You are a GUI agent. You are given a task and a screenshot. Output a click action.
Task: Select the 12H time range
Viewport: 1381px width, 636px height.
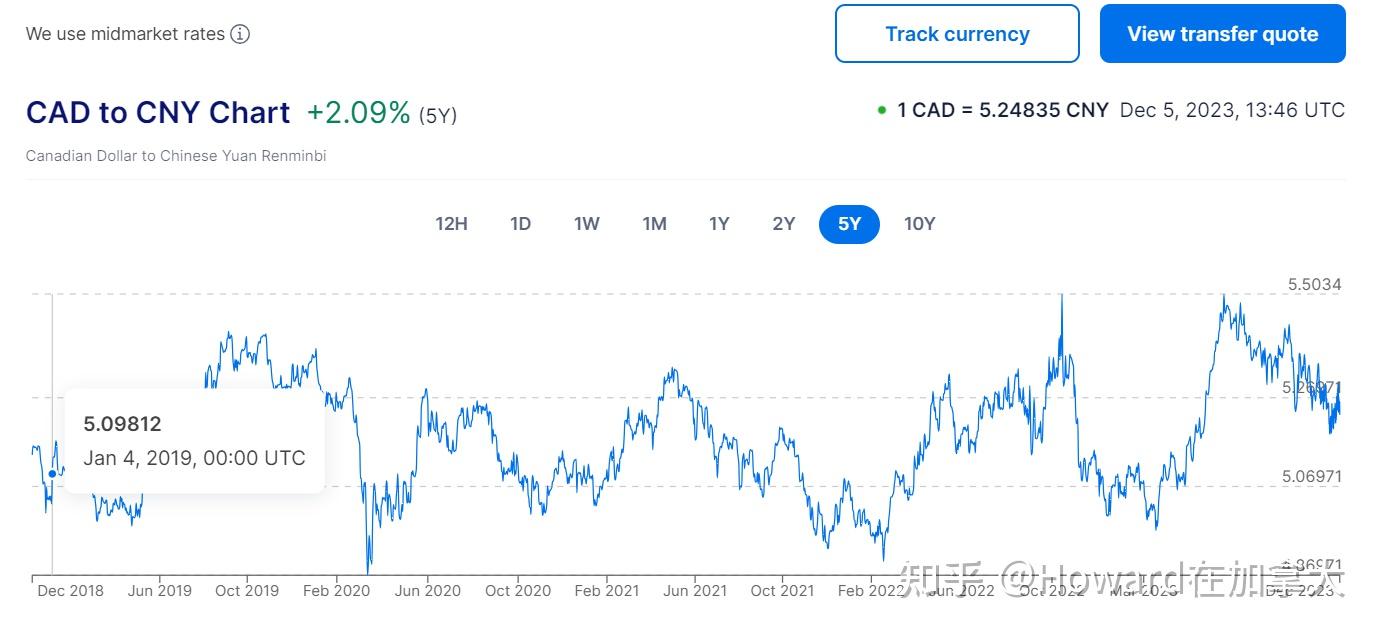[x=451, y=224]
